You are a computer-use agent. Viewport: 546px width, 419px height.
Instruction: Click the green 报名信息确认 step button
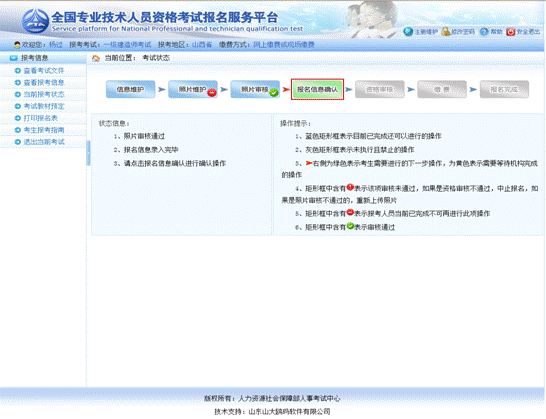(317, 90)
